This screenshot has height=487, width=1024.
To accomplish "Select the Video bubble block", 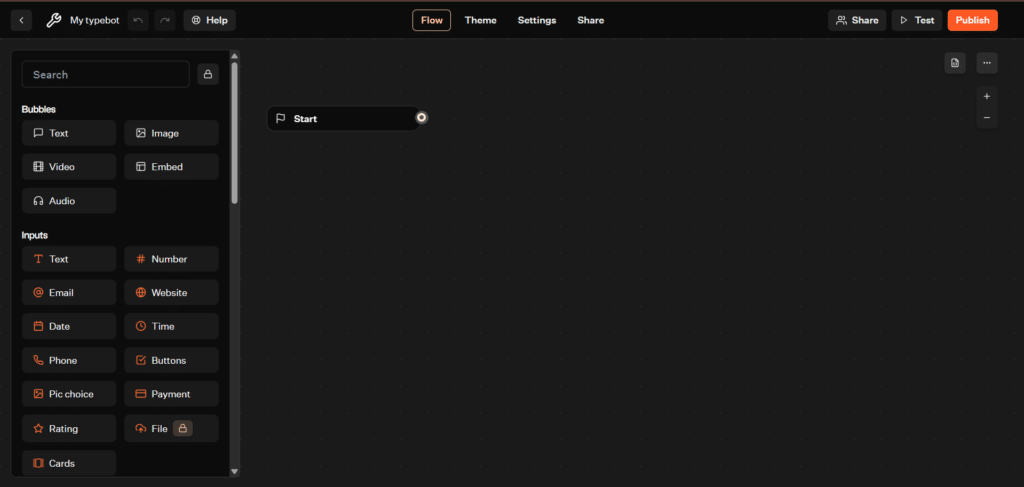I will [69, 167].
